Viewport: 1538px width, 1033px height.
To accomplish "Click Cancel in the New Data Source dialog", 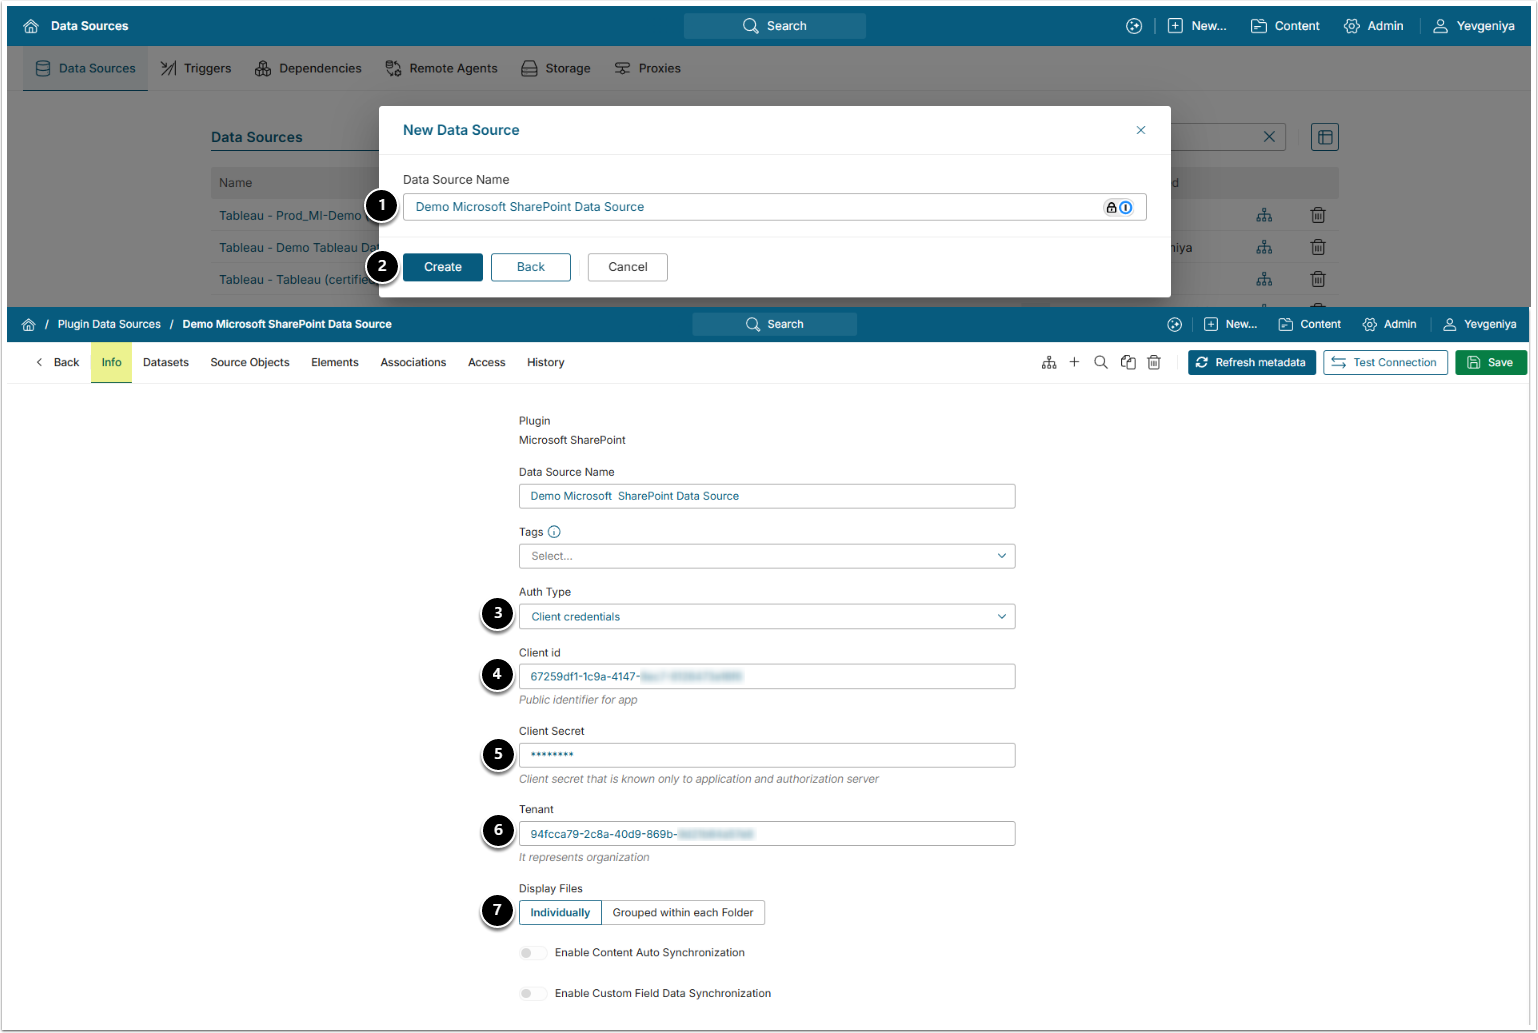I will pyautogui.click(x=628, y=267).
